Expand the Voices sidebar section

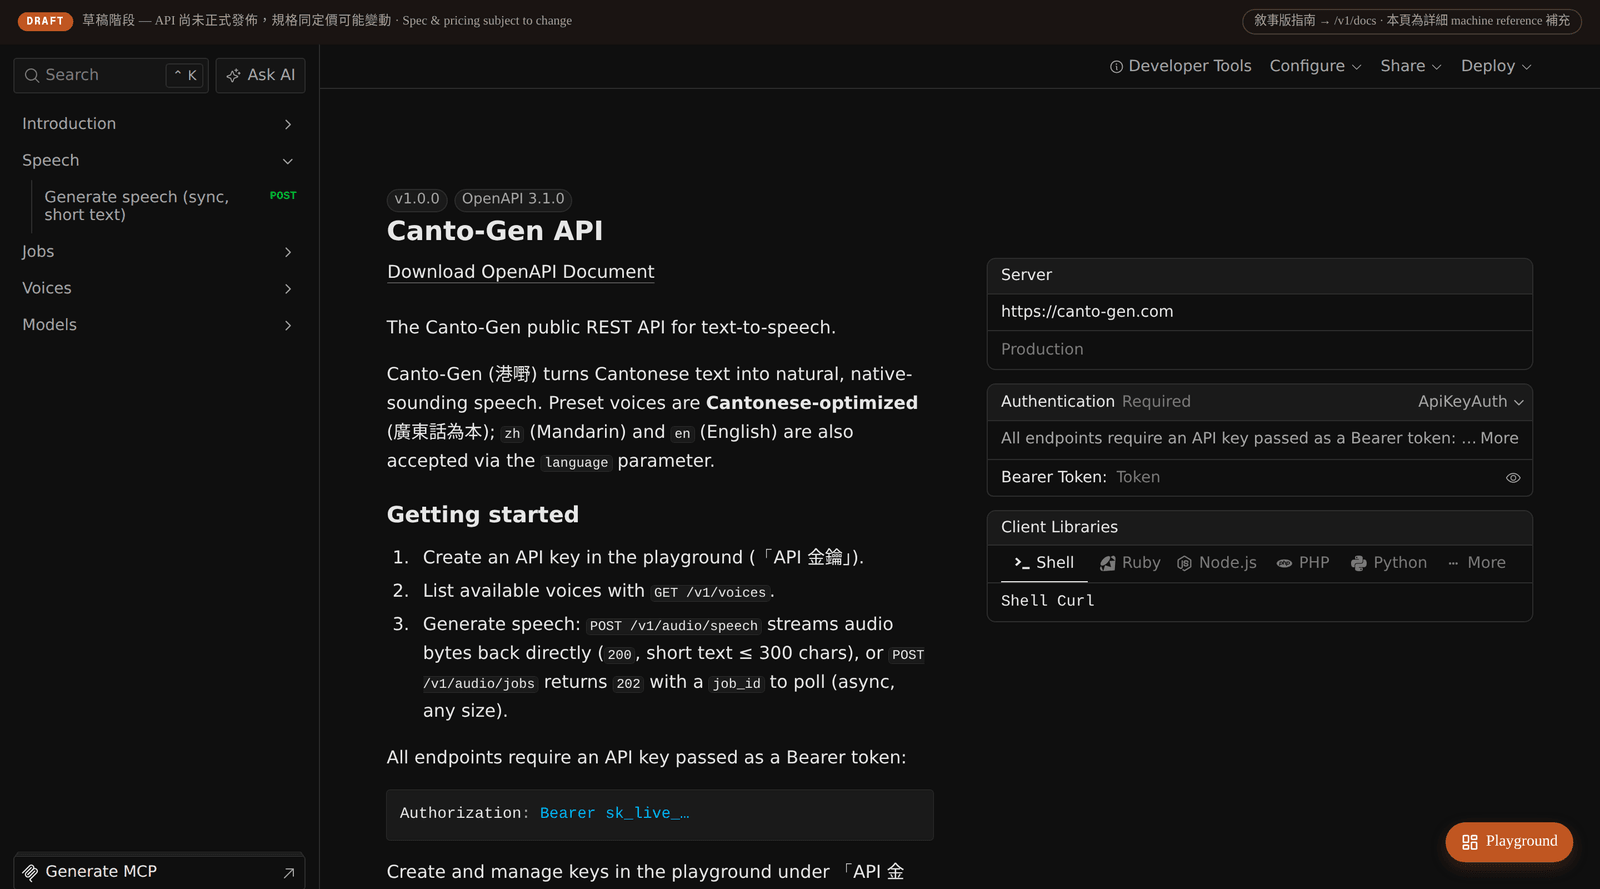tap(288, 289)
